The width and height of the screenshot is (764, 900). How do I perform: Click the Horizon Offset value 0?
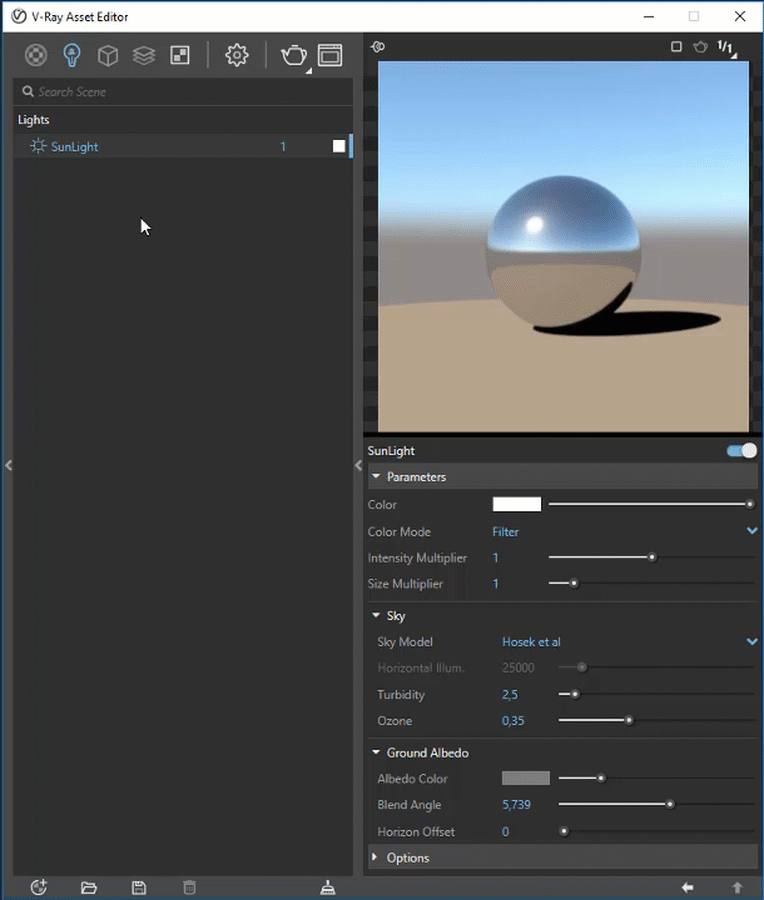(505, 832)
